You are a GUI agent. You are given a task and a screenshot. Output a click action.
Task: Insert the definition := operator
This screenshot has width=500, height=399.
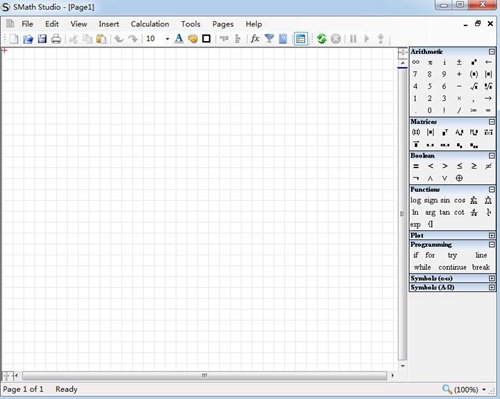click(474, 110)
